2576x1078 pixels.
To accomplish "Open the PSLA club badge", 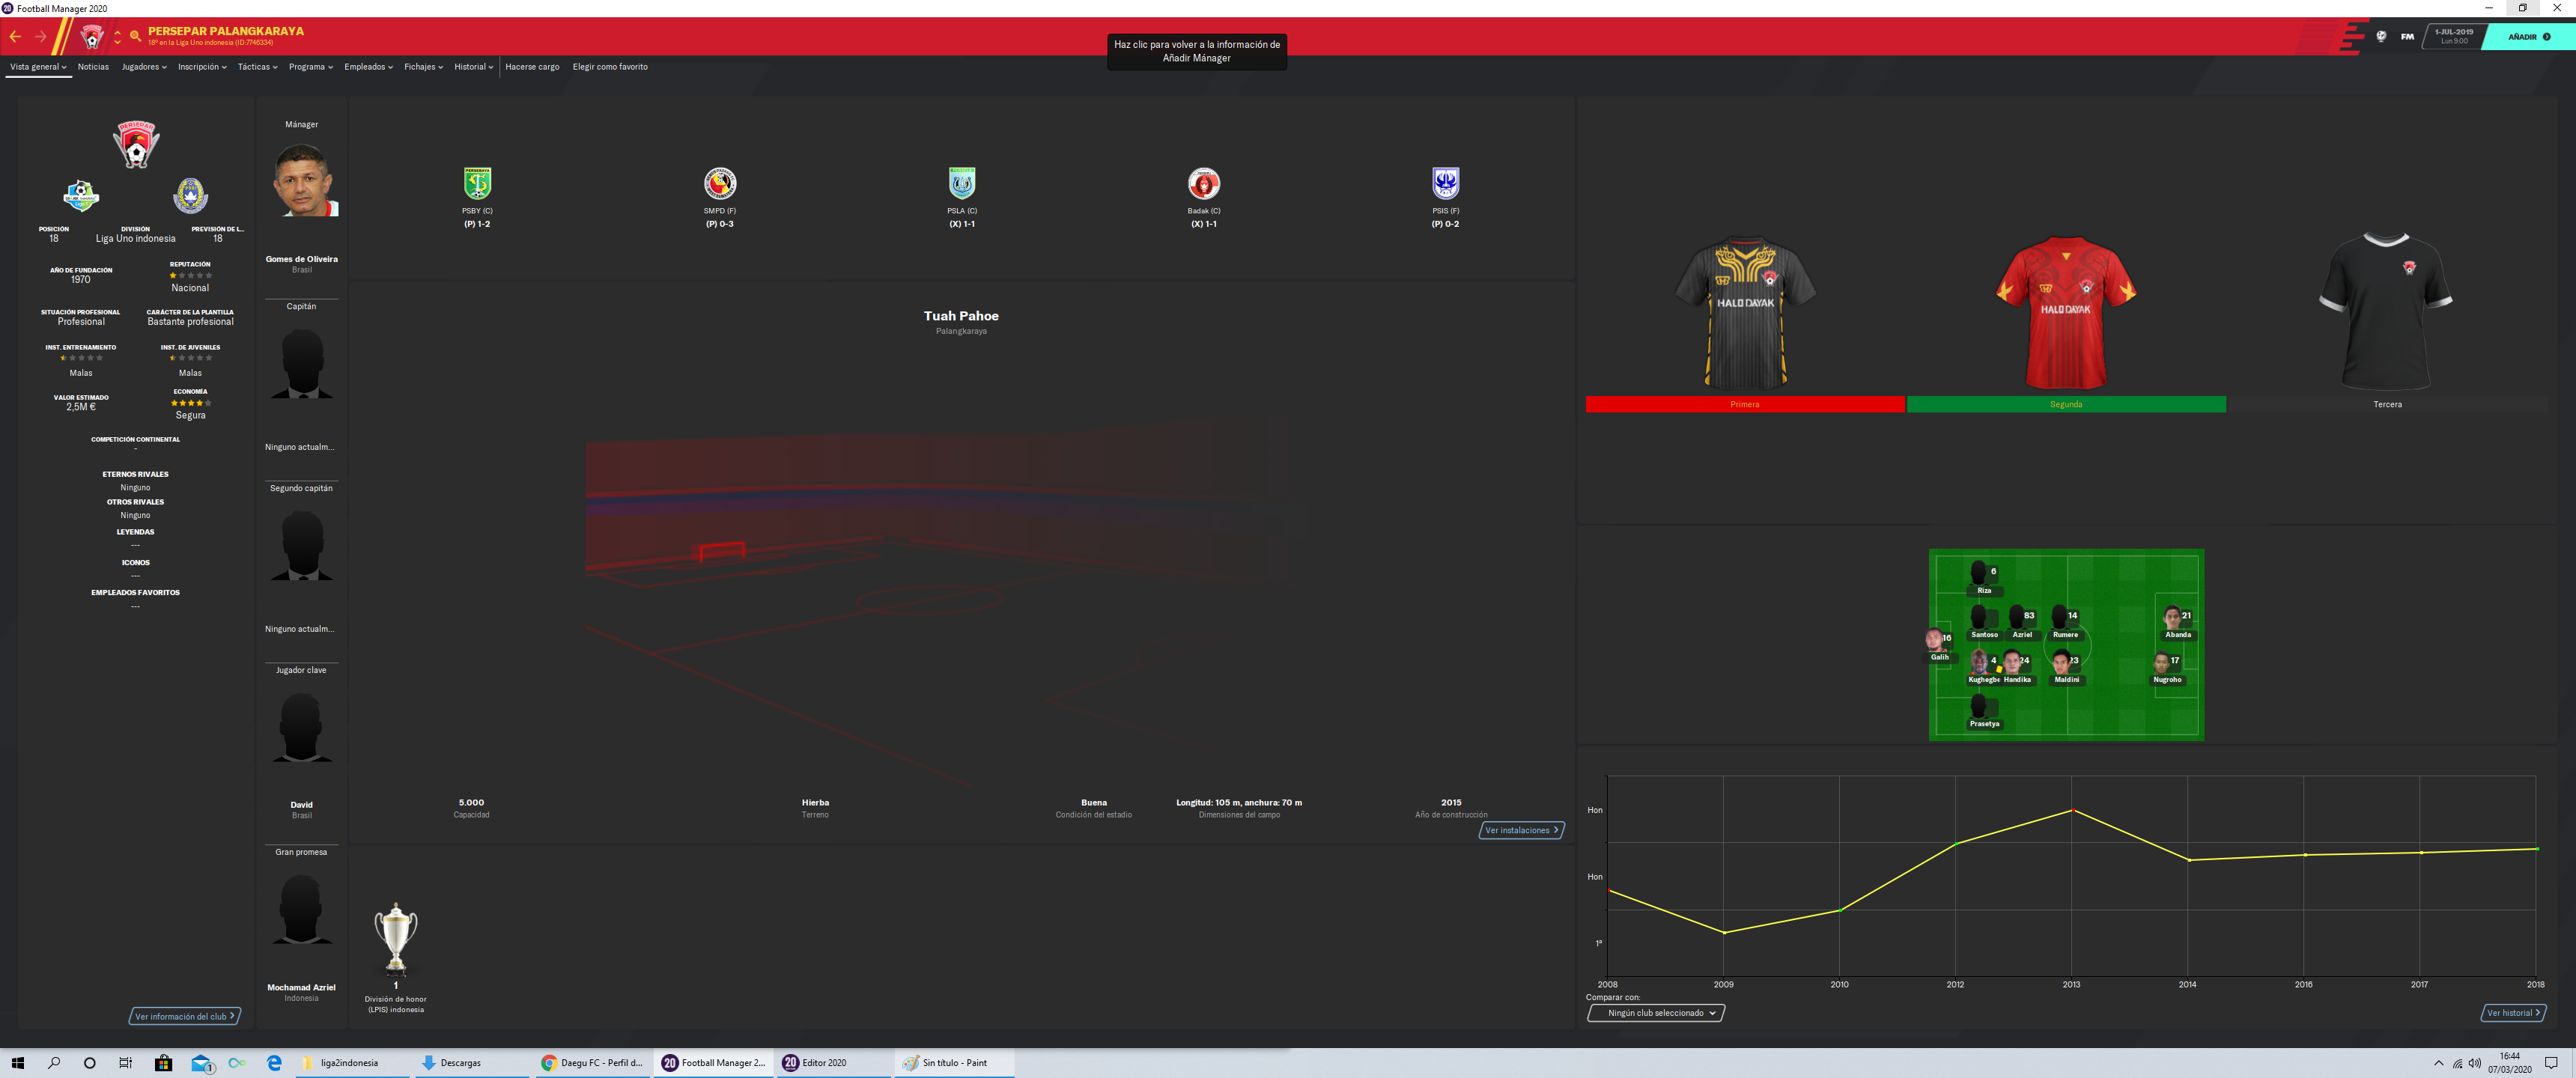I will coord(962,183).
